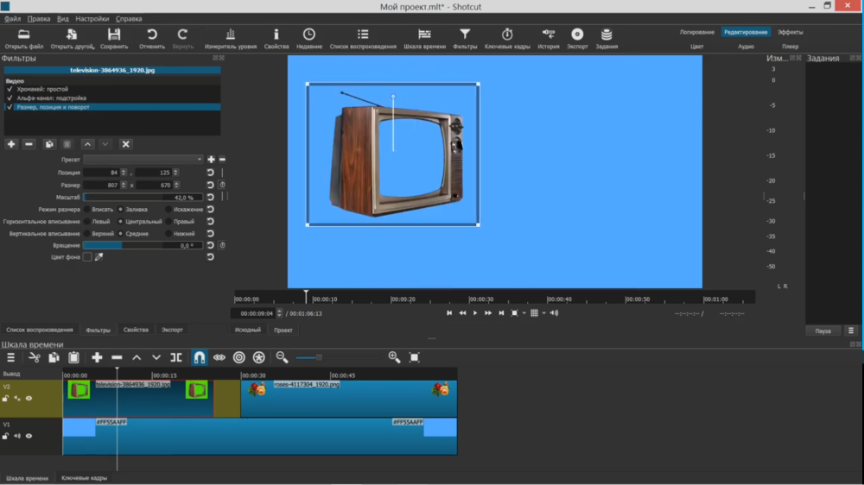This screenshot has width=864, height=485.
Task: Click the Цвет фона color swatch
Action: point(87,257)
